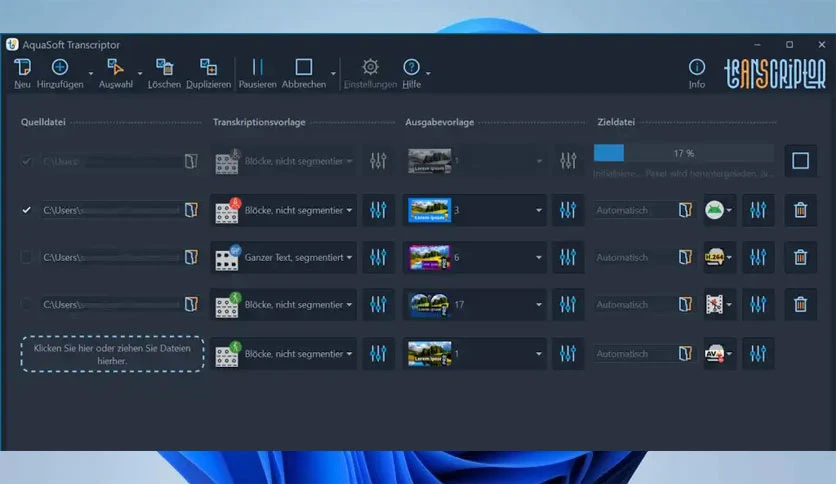Check the checkbox of the Ganzer Text row
The width and height of the screenshot is (836, 484).
click(x=26, y=257)
